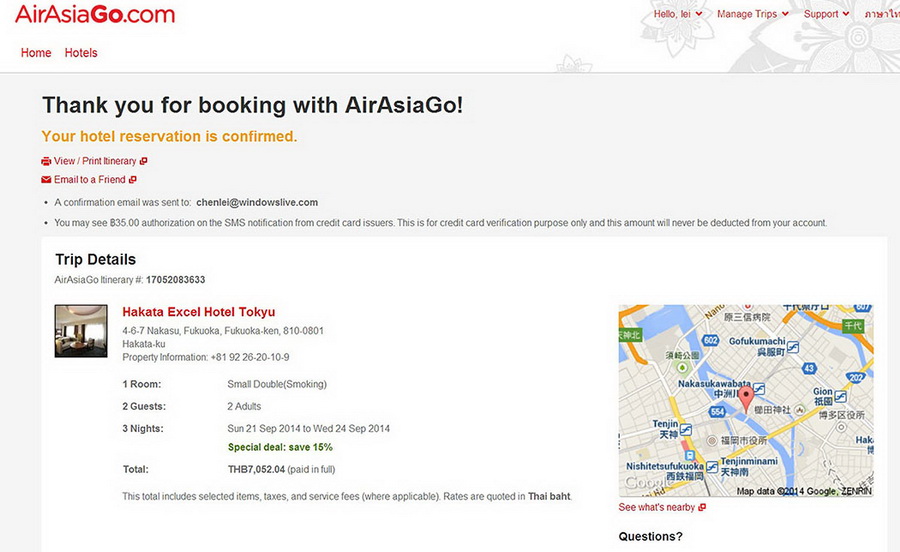Open the Hakata Excel Hotel Tokyu link

pos(199,312)
